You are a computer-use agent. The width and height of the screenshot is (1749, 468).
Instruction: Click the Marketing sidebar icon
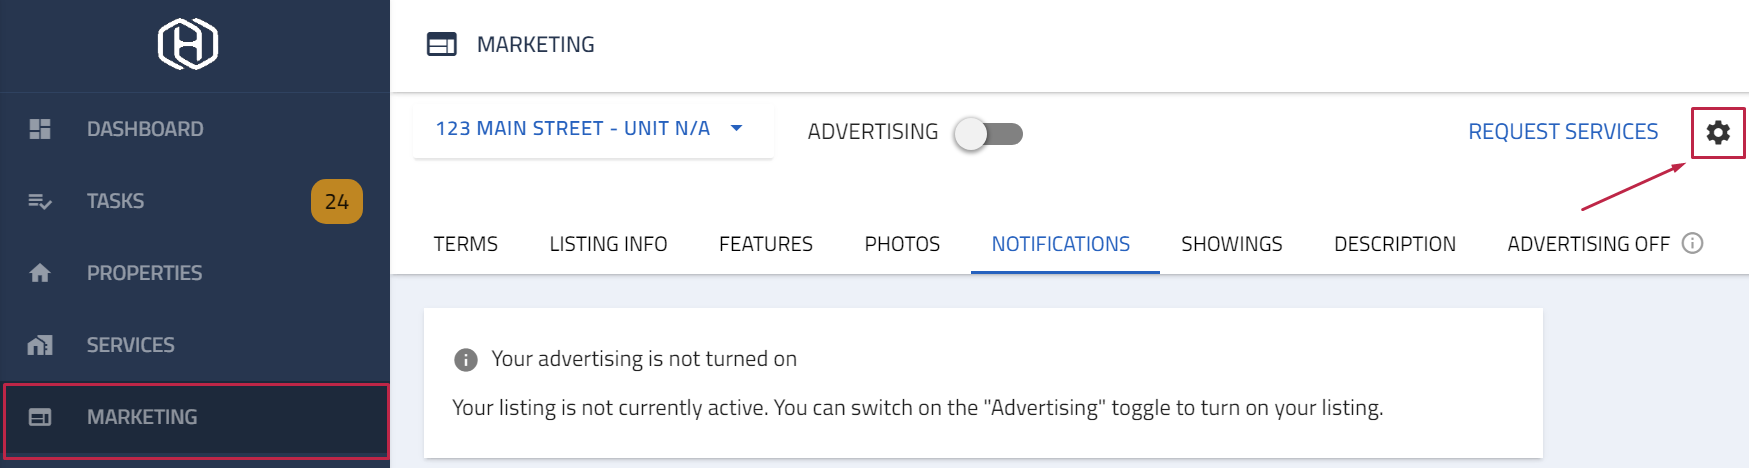pyautogui.click(x=40, y=417)
